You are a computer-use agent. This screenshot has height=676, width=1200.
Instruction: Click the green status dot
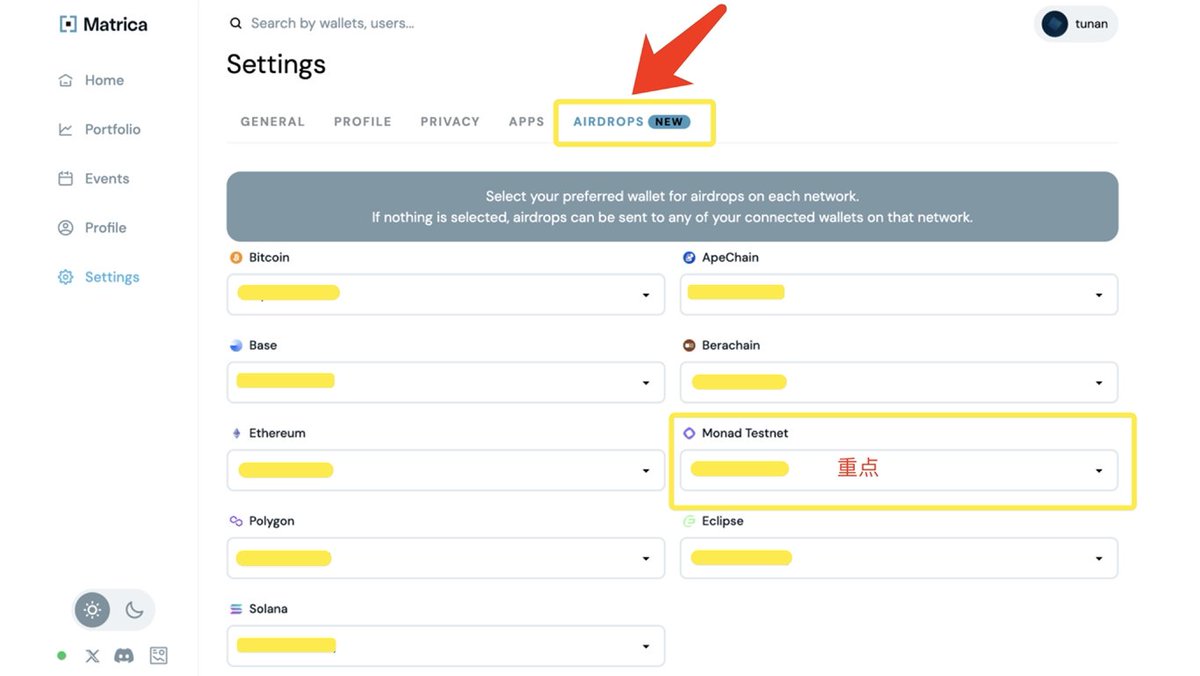(x=62, y=656)
